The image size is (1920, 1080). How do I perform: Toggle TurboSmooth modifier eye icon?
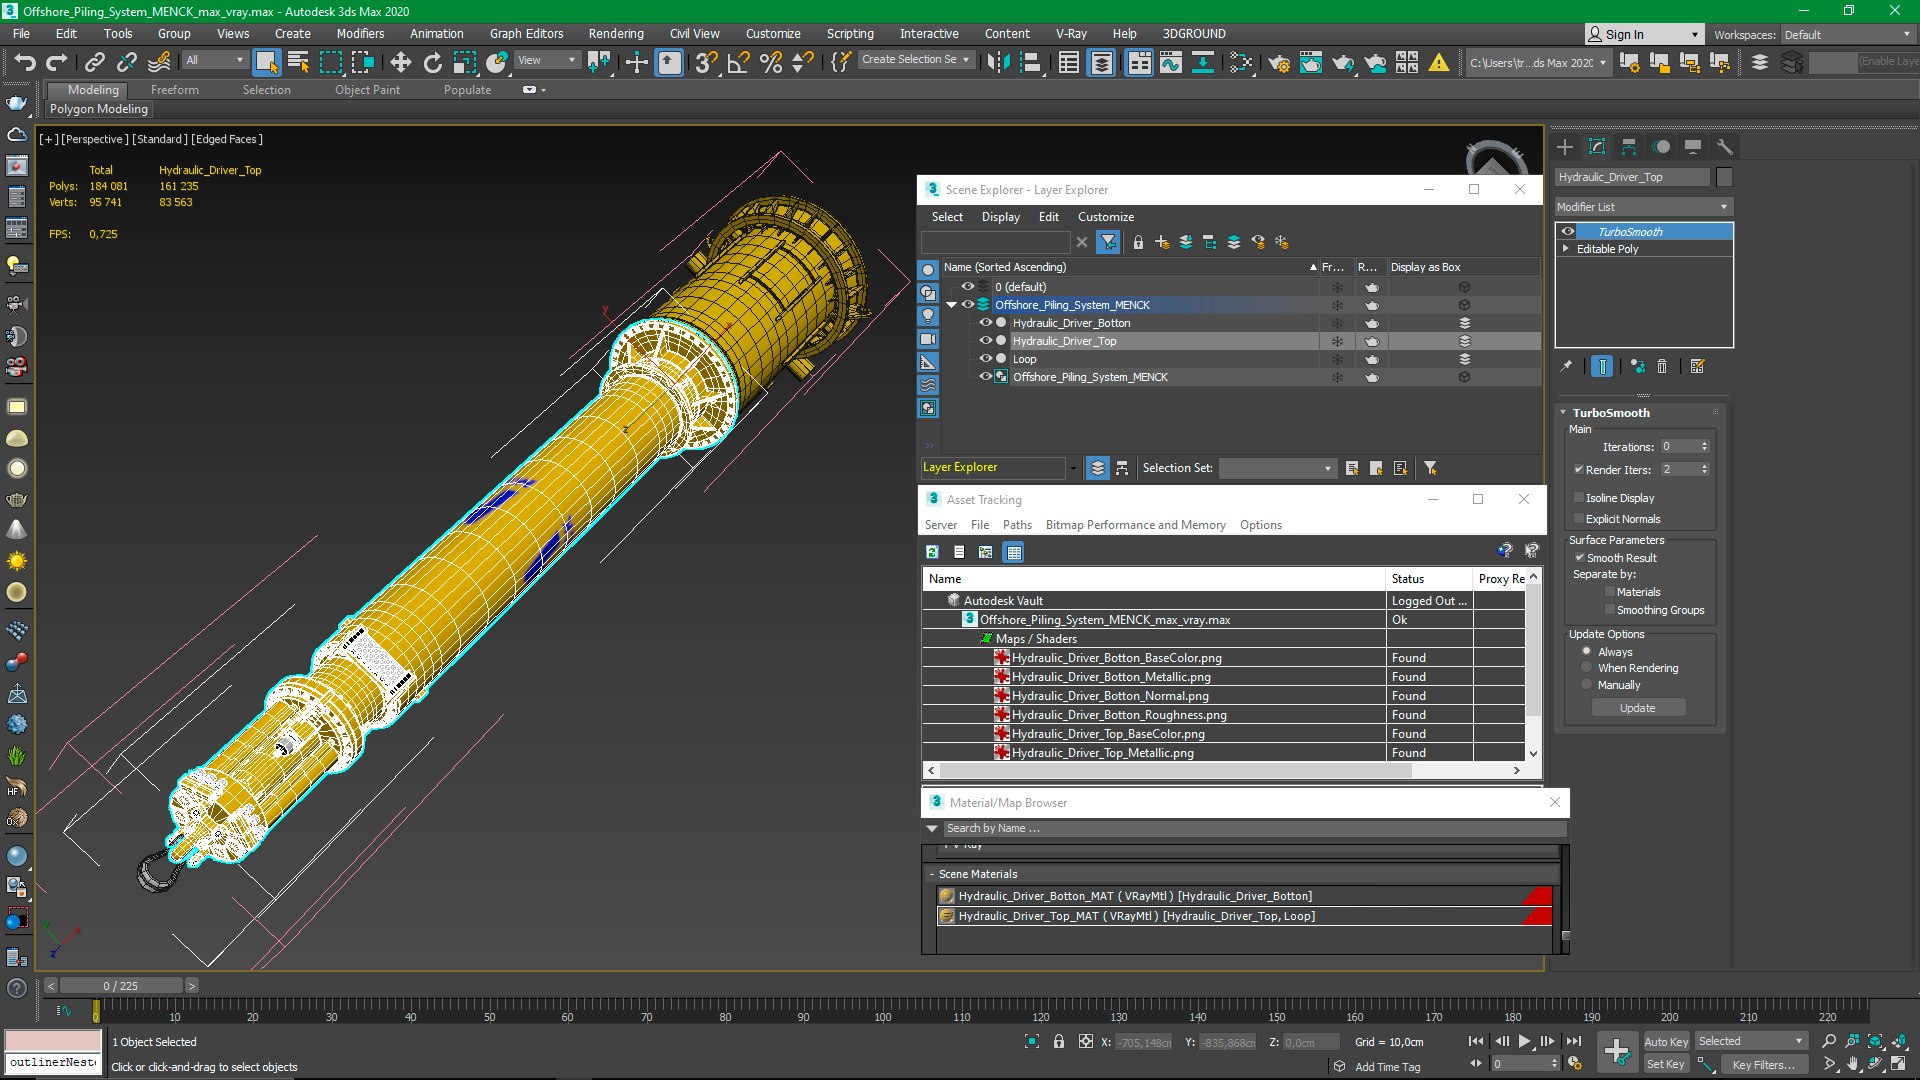coord(1568,232)
